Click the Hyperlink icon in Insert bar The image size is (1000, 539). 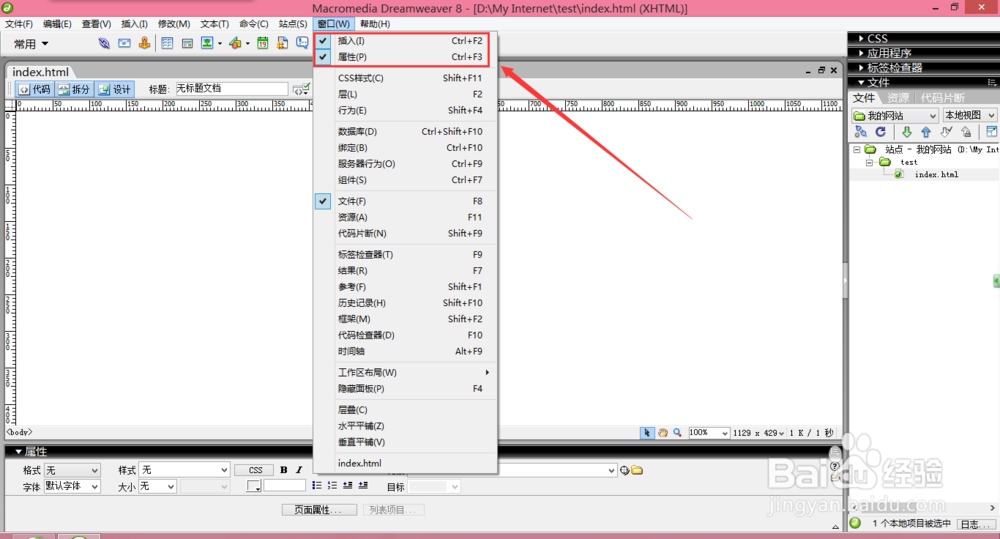coord(104,43)
